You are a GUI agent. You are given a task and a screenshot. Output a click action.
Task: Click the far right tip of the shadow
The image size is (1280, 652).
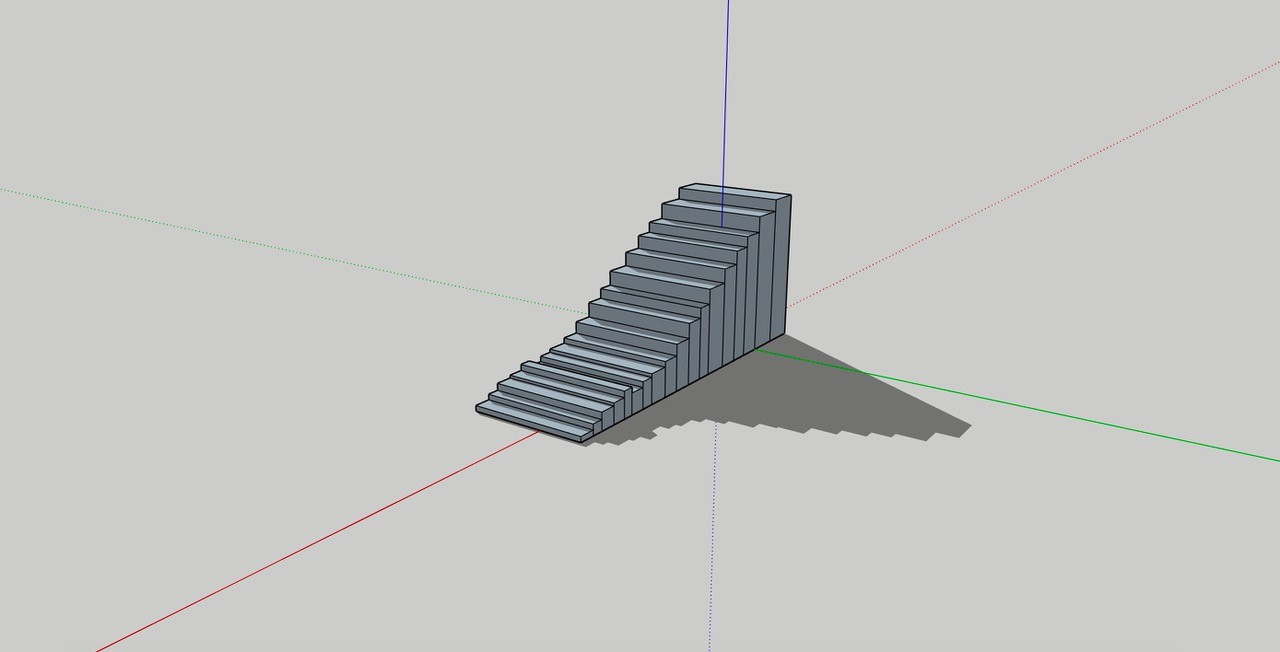(968, 428)
